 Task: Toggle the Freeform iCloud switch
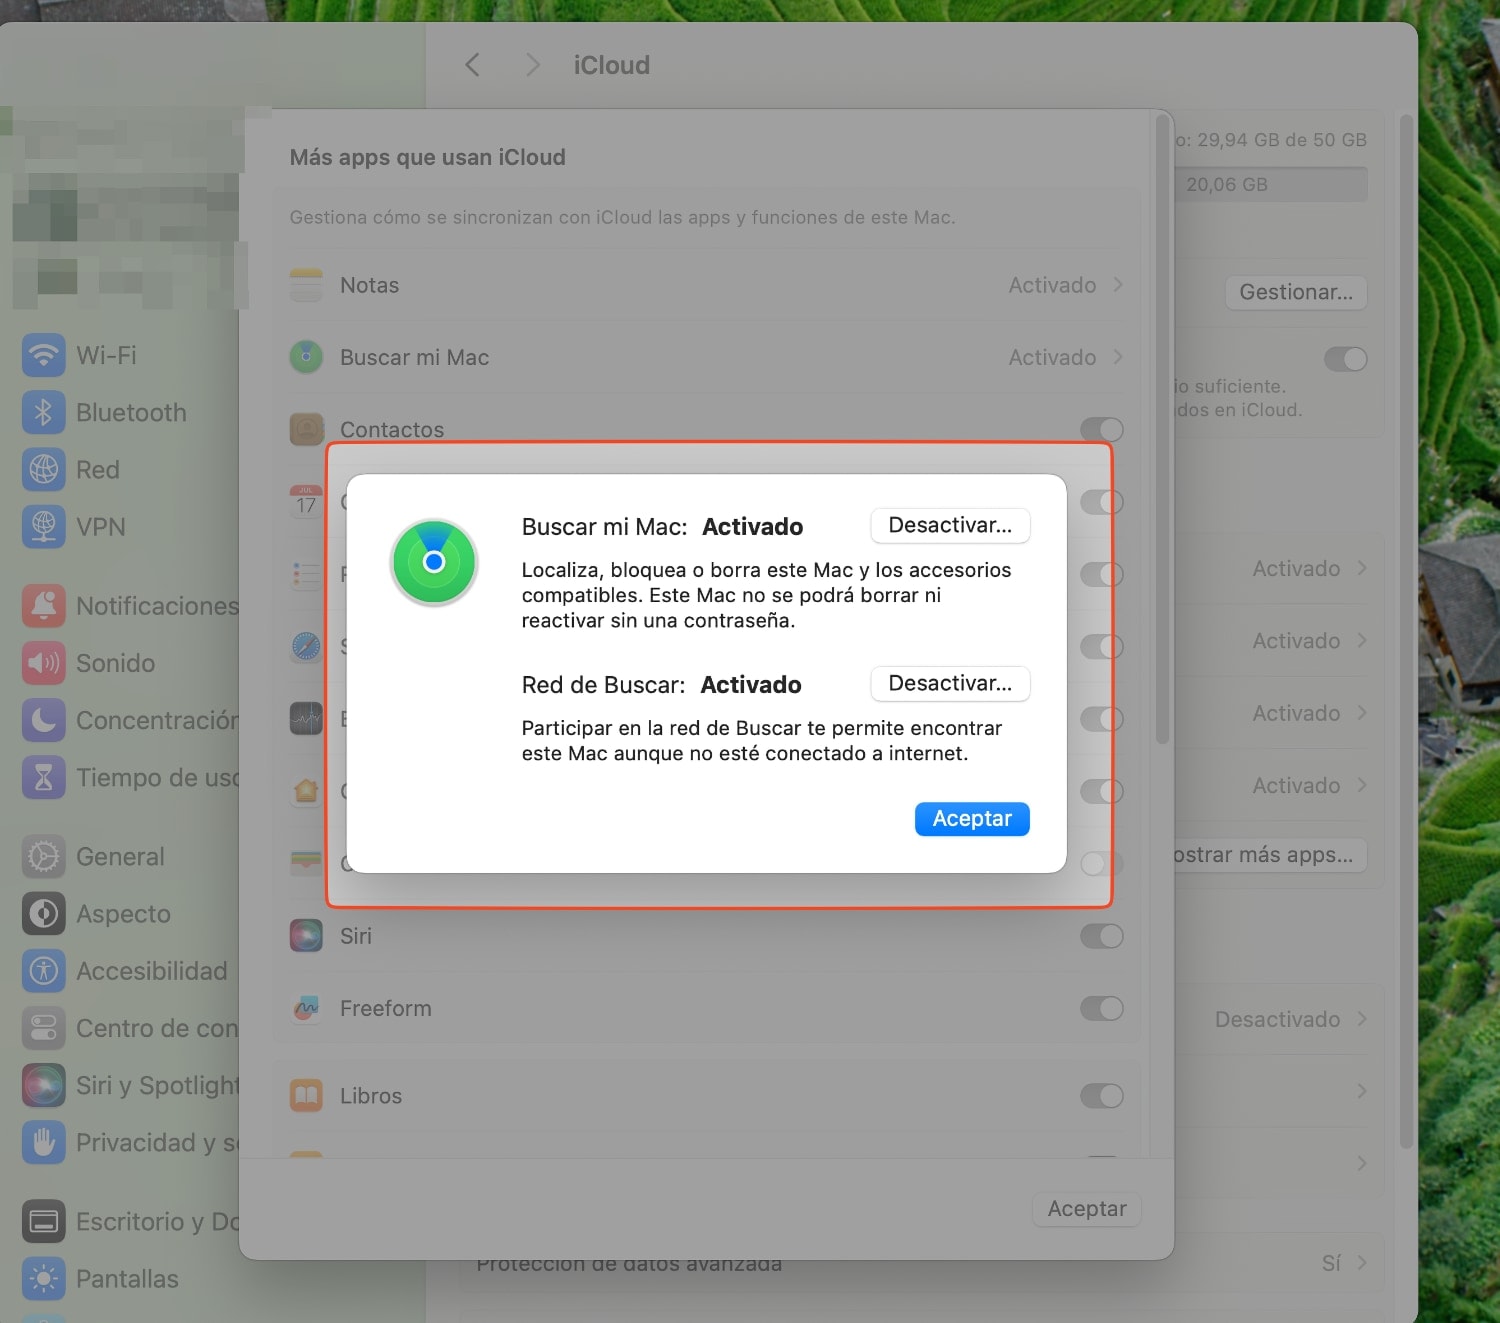1102,1008
